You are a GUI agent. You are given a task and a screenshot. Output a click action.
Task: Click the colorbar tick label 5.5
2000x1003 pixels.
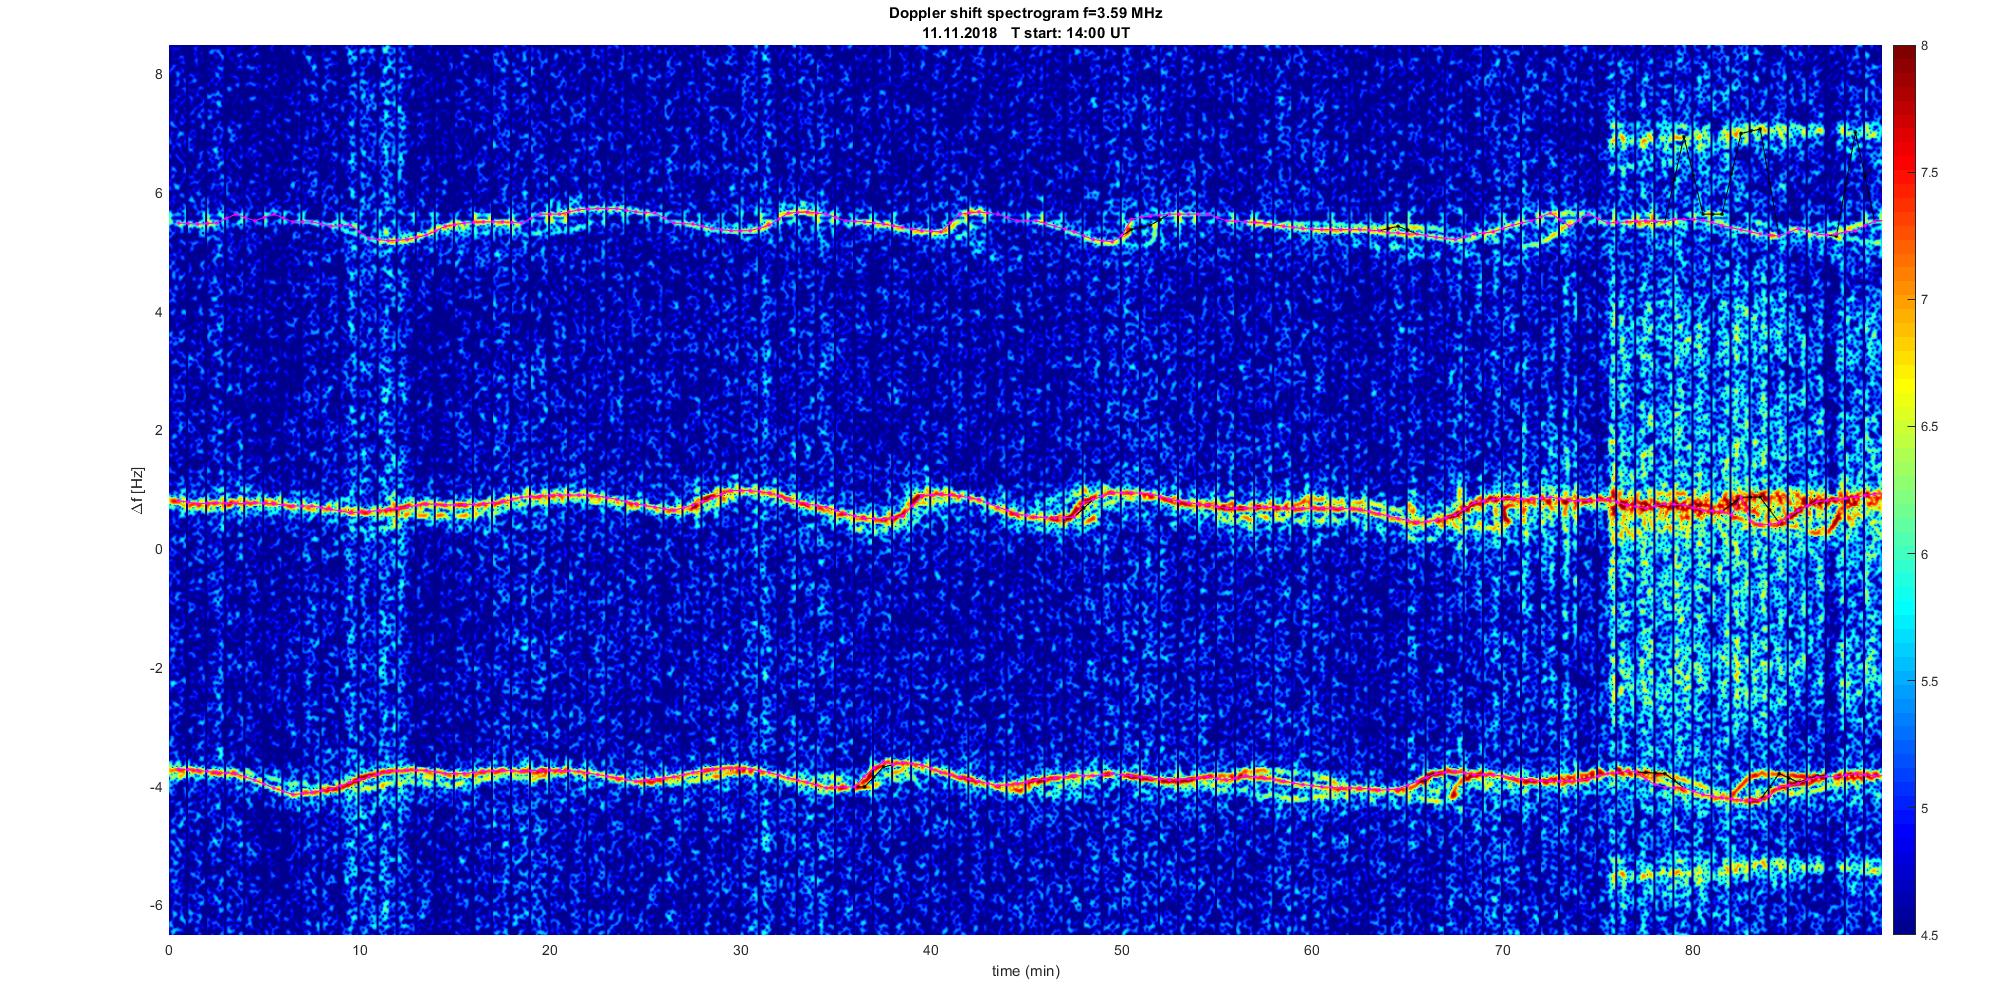click(1930, 681)
